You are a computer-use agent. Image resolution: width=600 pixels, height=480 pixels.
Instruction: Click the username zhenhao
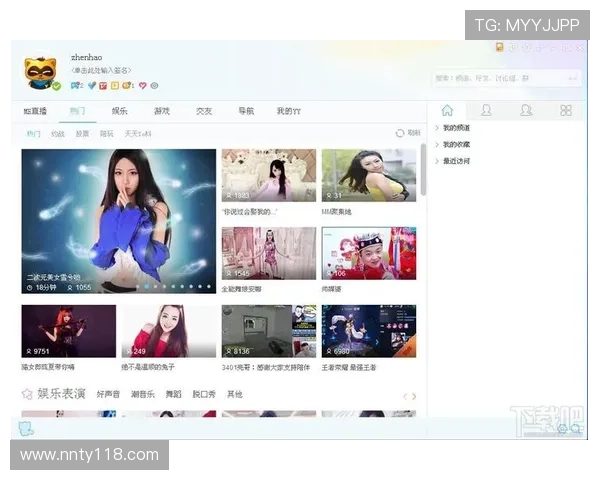86,57
